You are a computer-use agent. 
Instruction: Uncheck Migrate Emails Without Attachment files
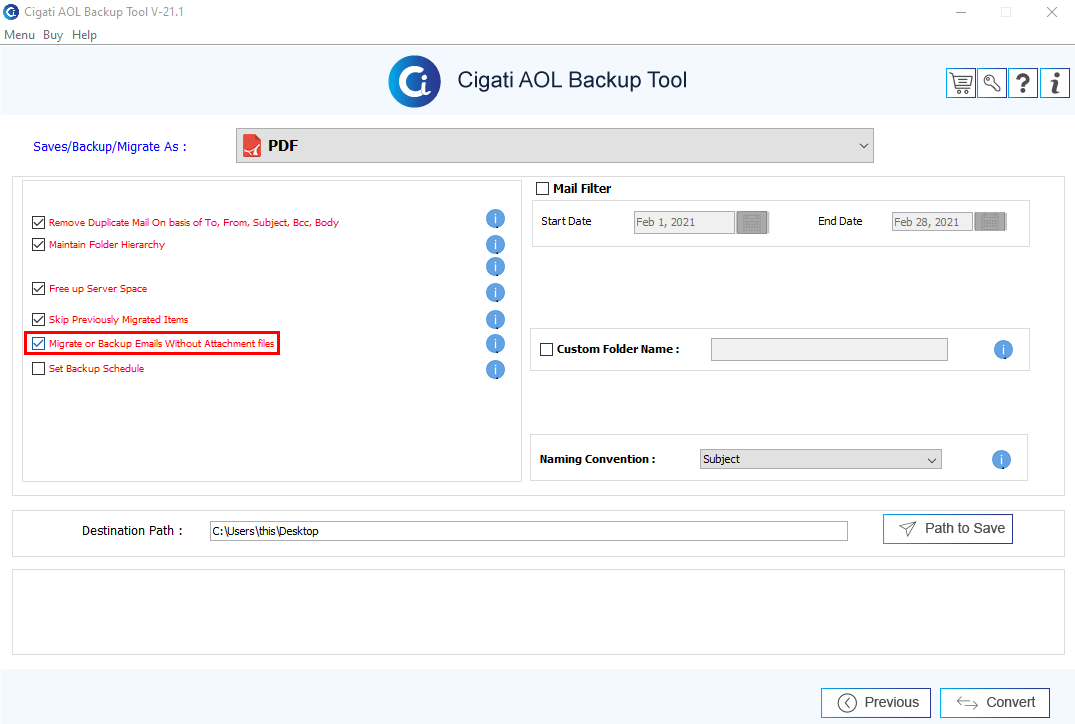(38, 343)
